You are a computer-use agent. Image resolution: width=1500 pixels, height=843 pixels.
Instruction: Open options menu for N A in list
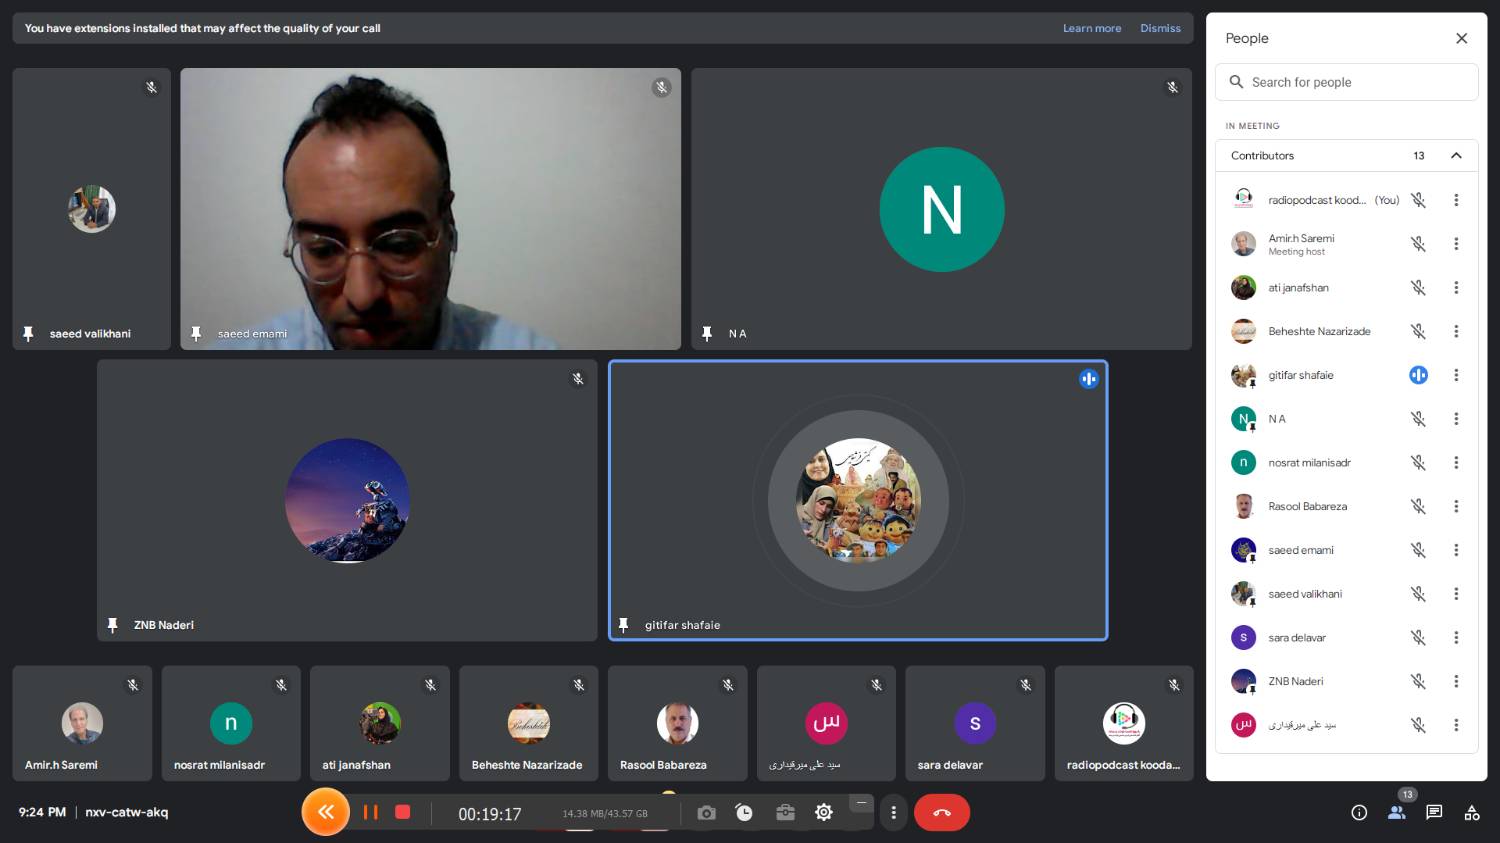[1456, 419]
